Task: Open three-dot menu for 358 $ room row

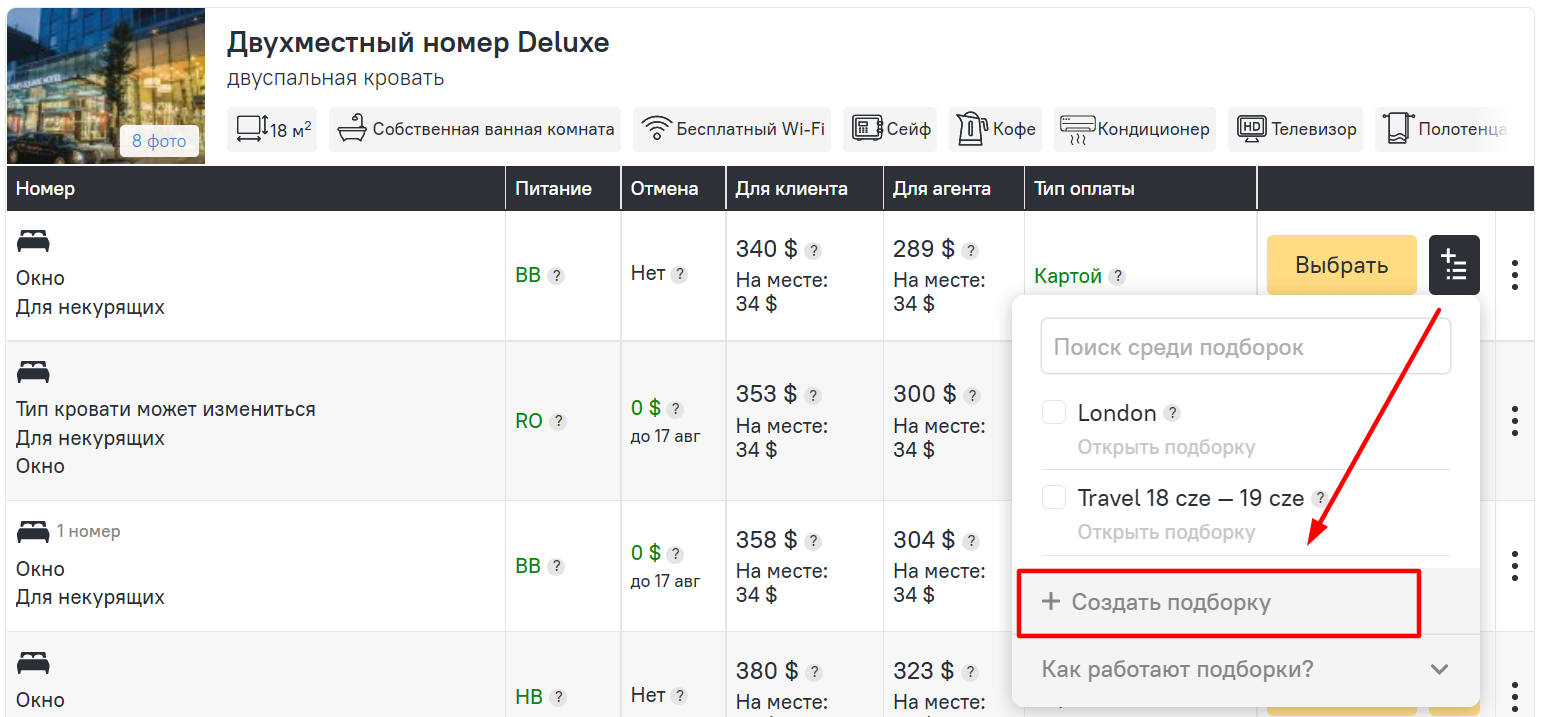Action: click(x=1515, y=565)
